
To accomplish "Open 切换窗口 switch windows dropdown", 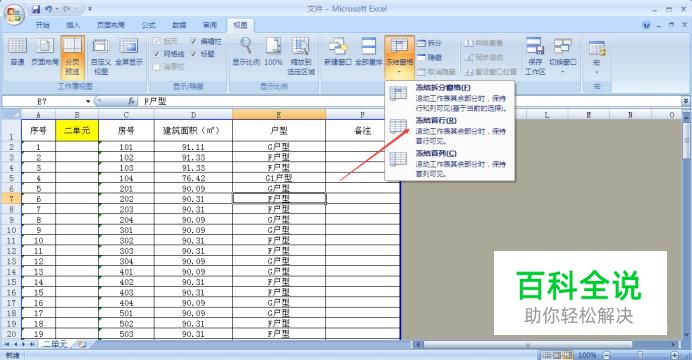I will [563, 56].
